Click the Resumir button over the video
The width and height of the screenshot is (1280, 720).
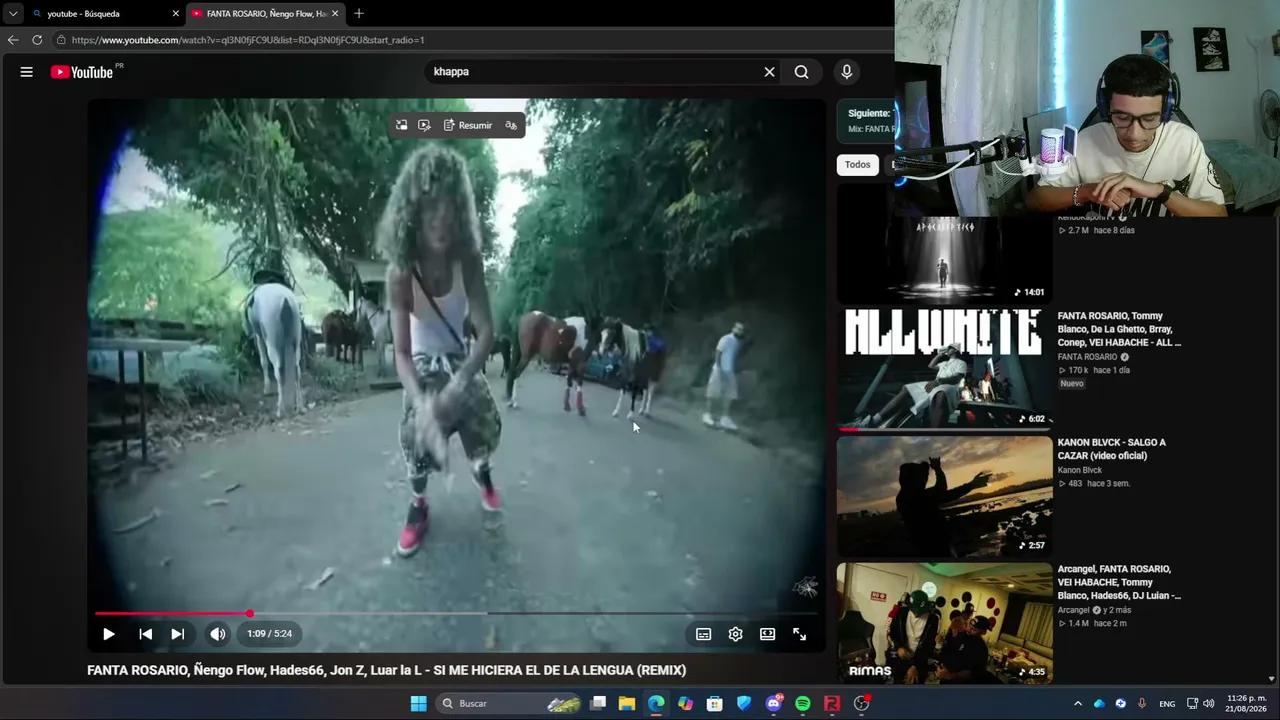[468, 126]
